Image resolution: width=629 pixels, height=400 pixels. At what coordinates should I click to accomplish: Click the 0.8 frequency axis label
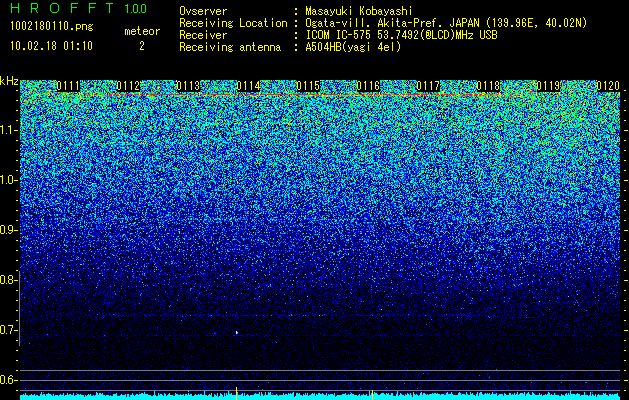point(8,280)
